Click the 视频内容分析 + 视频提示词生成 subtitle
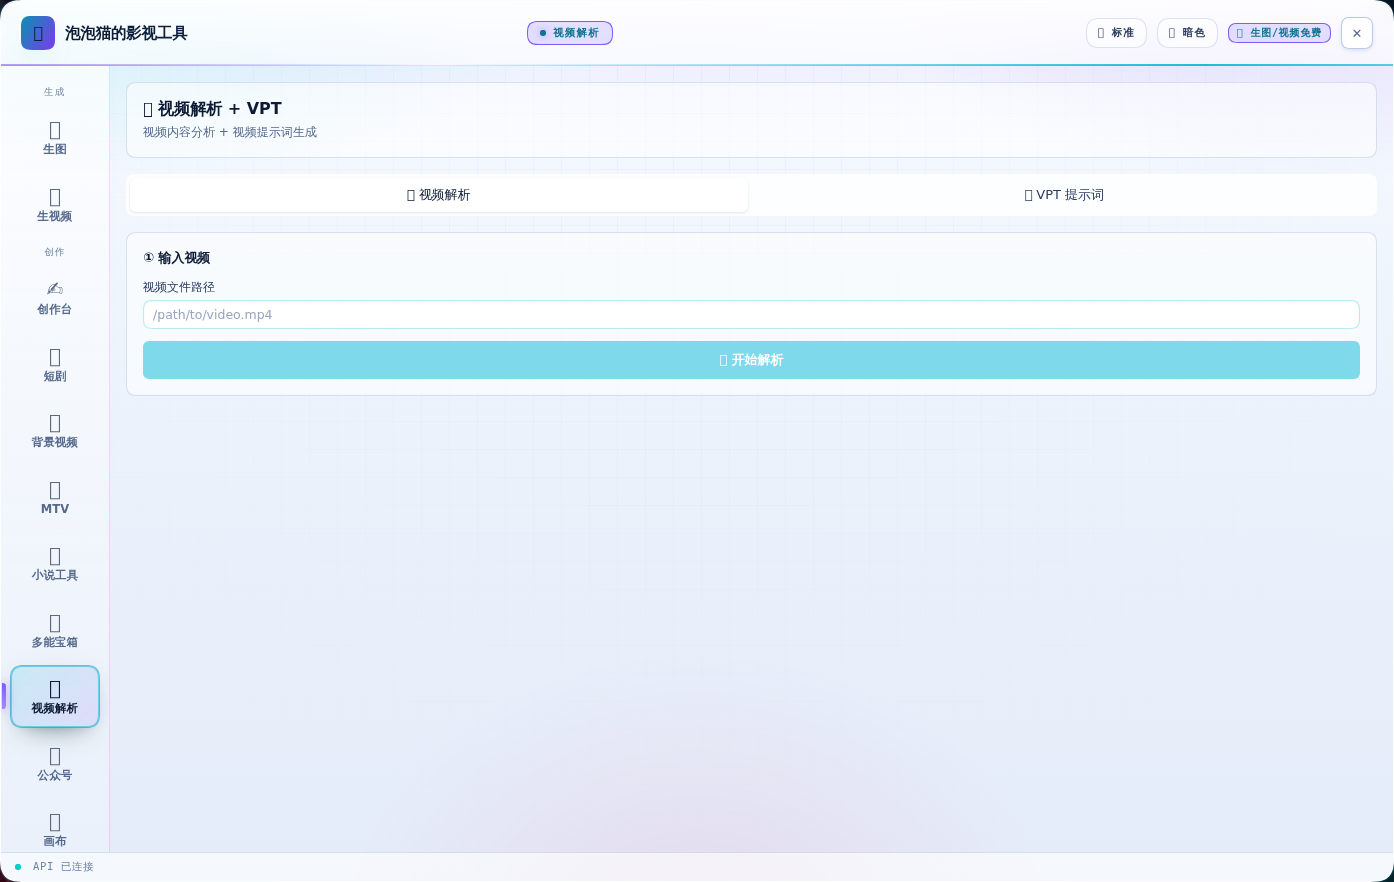This screenshot has height=882, width=1394. point(230,132)
